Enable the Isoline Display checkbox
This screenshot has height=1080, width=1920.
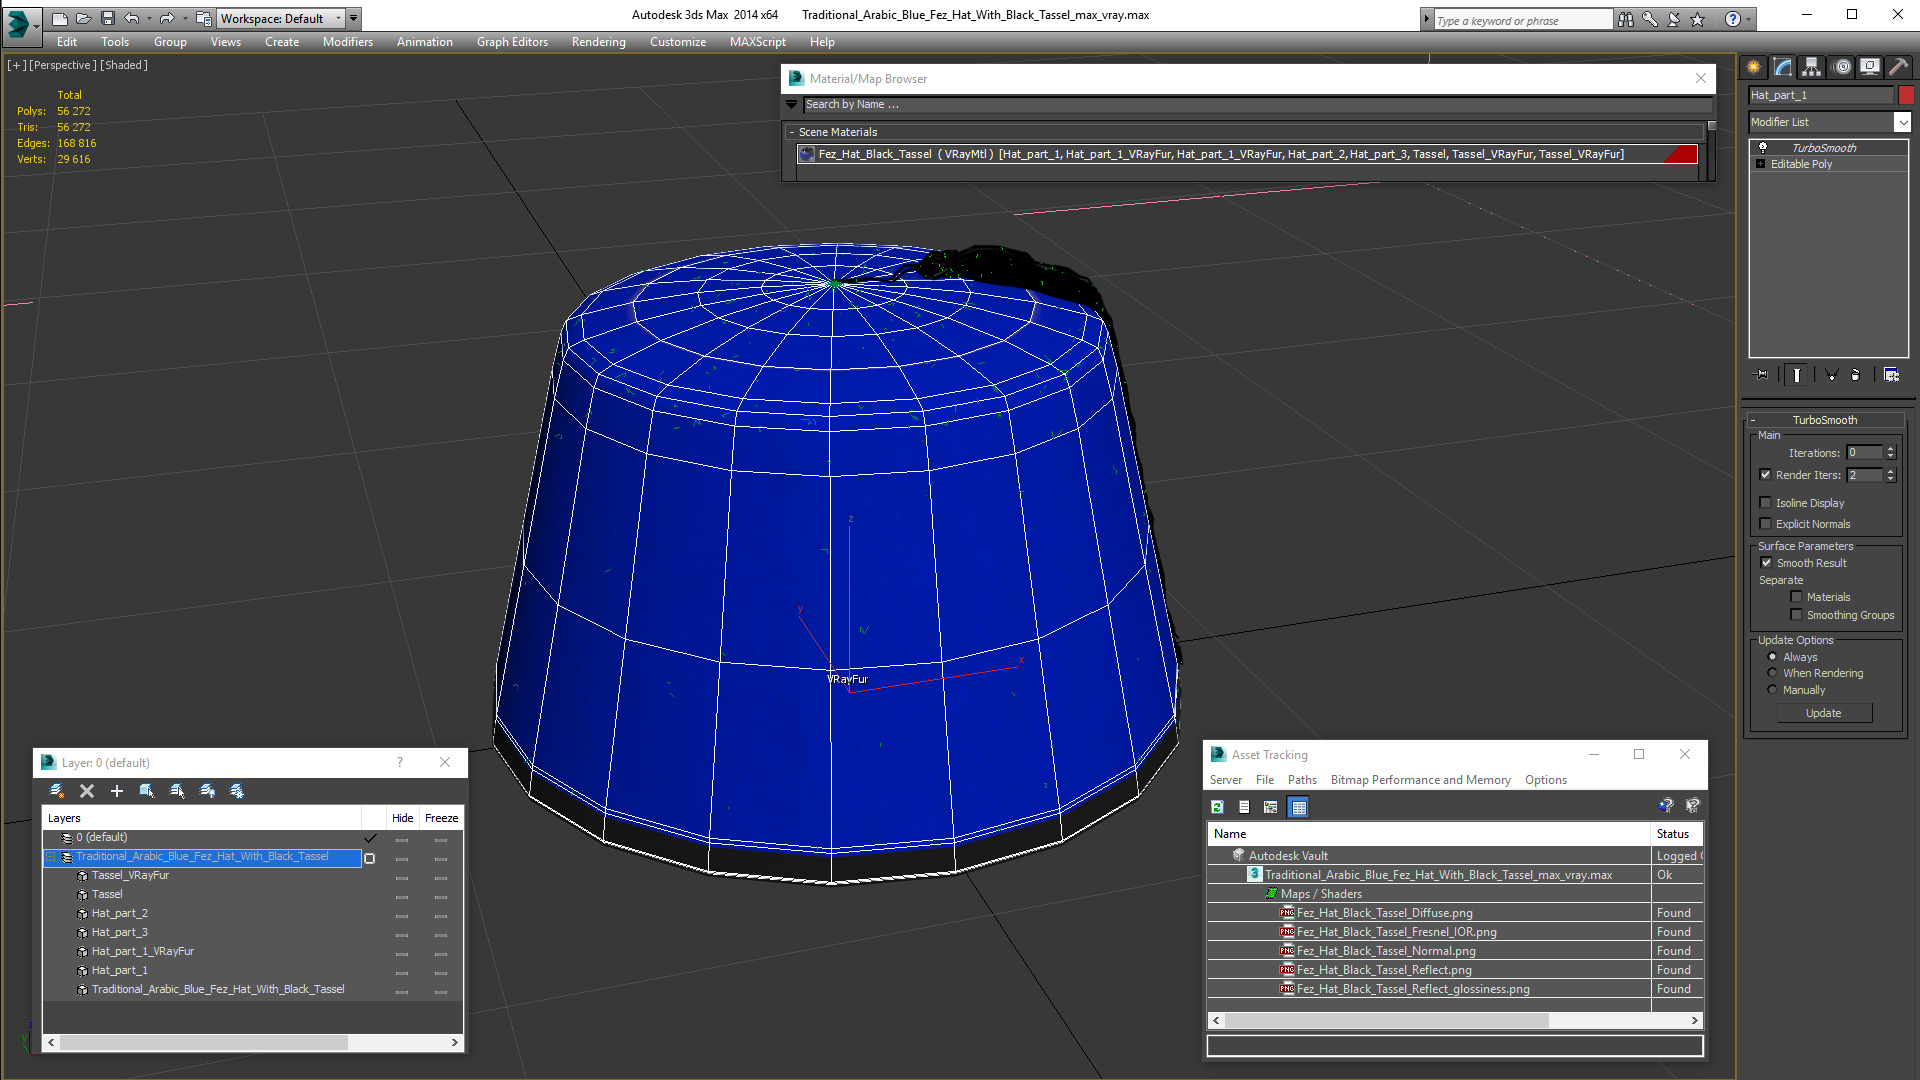(1766, 503)
